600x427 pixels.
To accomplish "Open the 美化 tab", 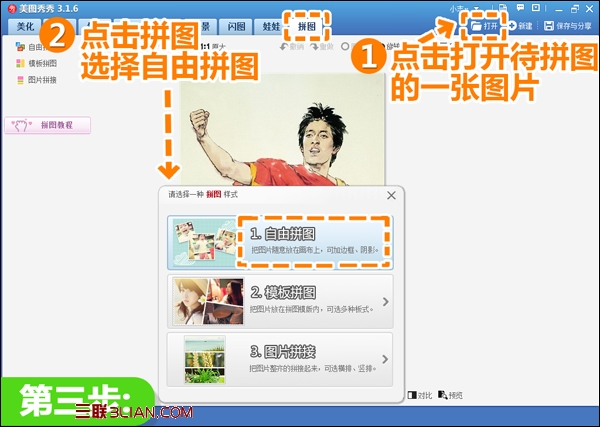I will (x=25, y=26).
